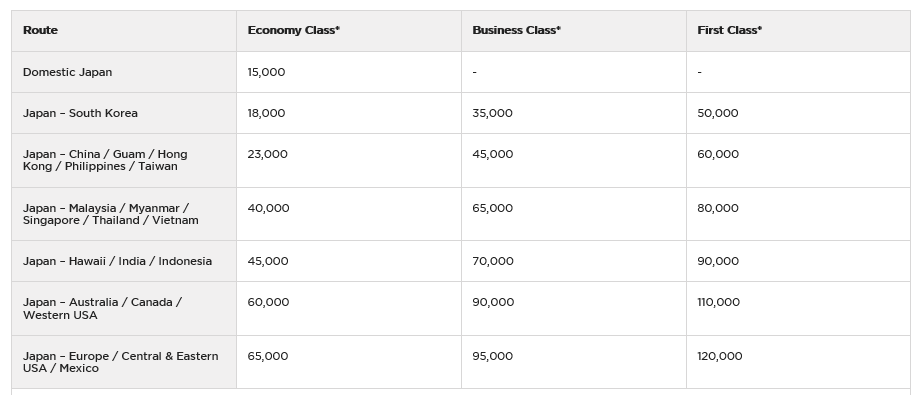Click 35,000 business value for South Korea

[493, 113]
